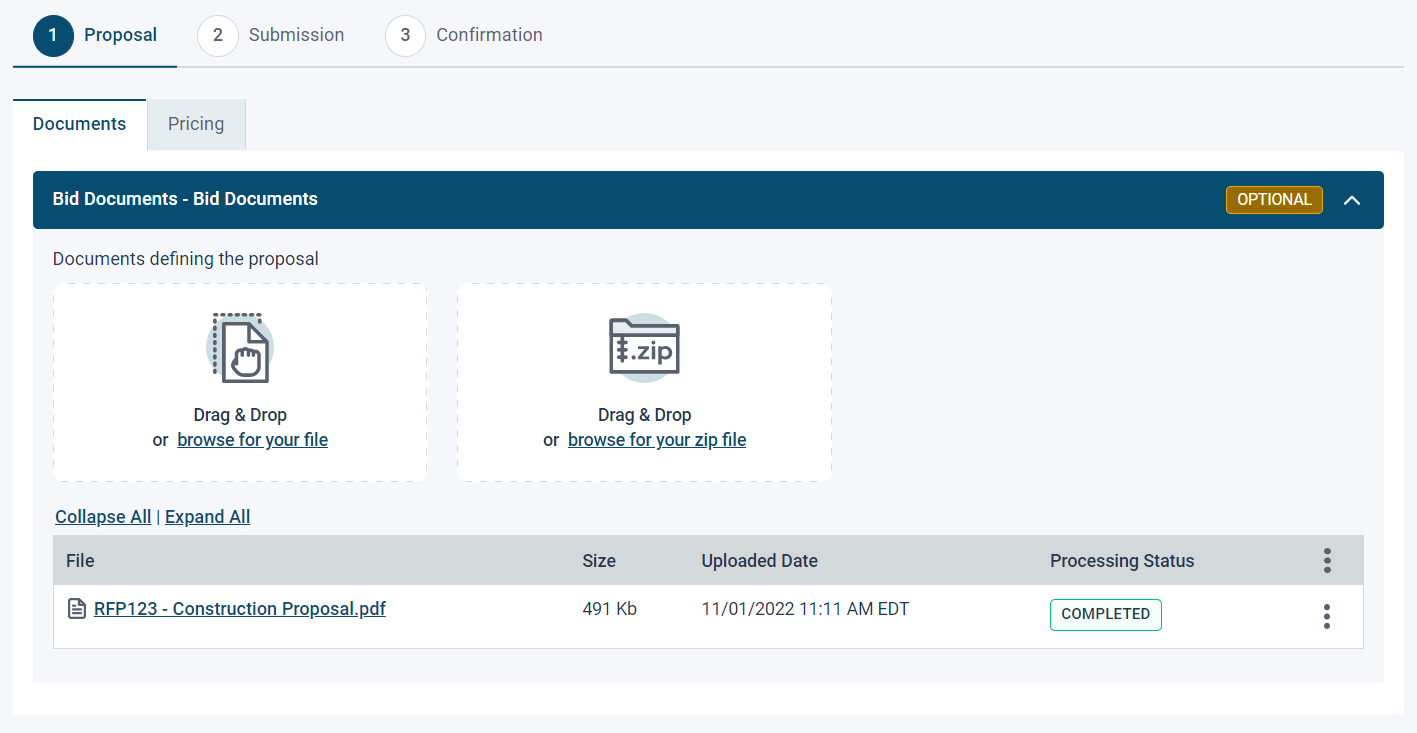
Task: Click the step 2 Submission circle icon
Action: pos(218,35)
